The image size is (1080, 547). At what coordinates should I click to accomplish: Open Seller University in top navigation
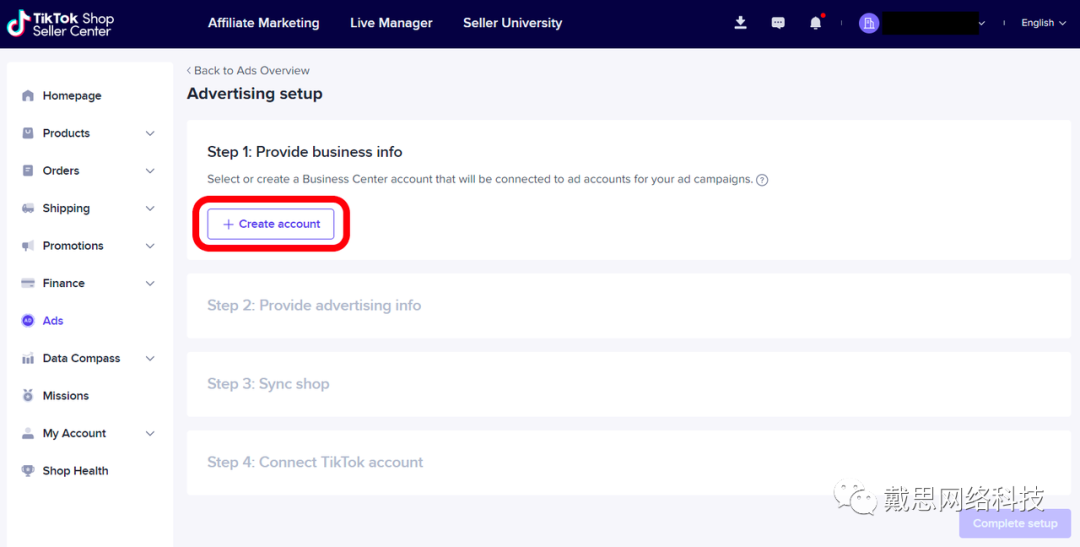(512, 23)
